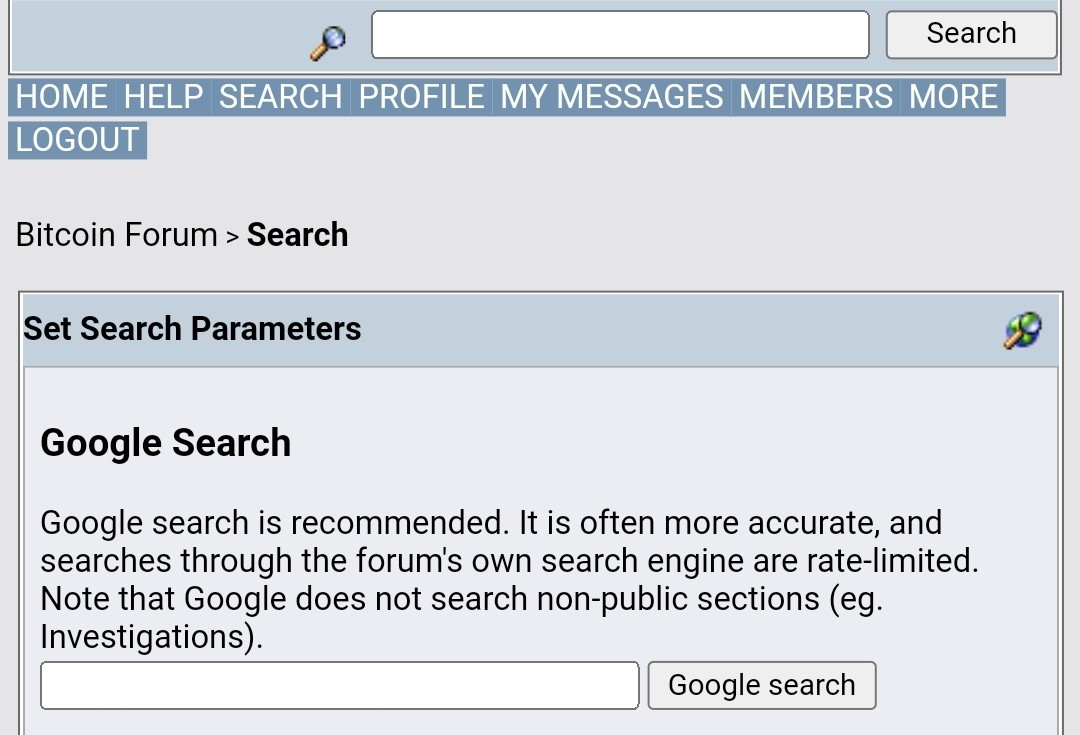
Task: Click the Google Search section heading
Action: (x=166, y=443)
